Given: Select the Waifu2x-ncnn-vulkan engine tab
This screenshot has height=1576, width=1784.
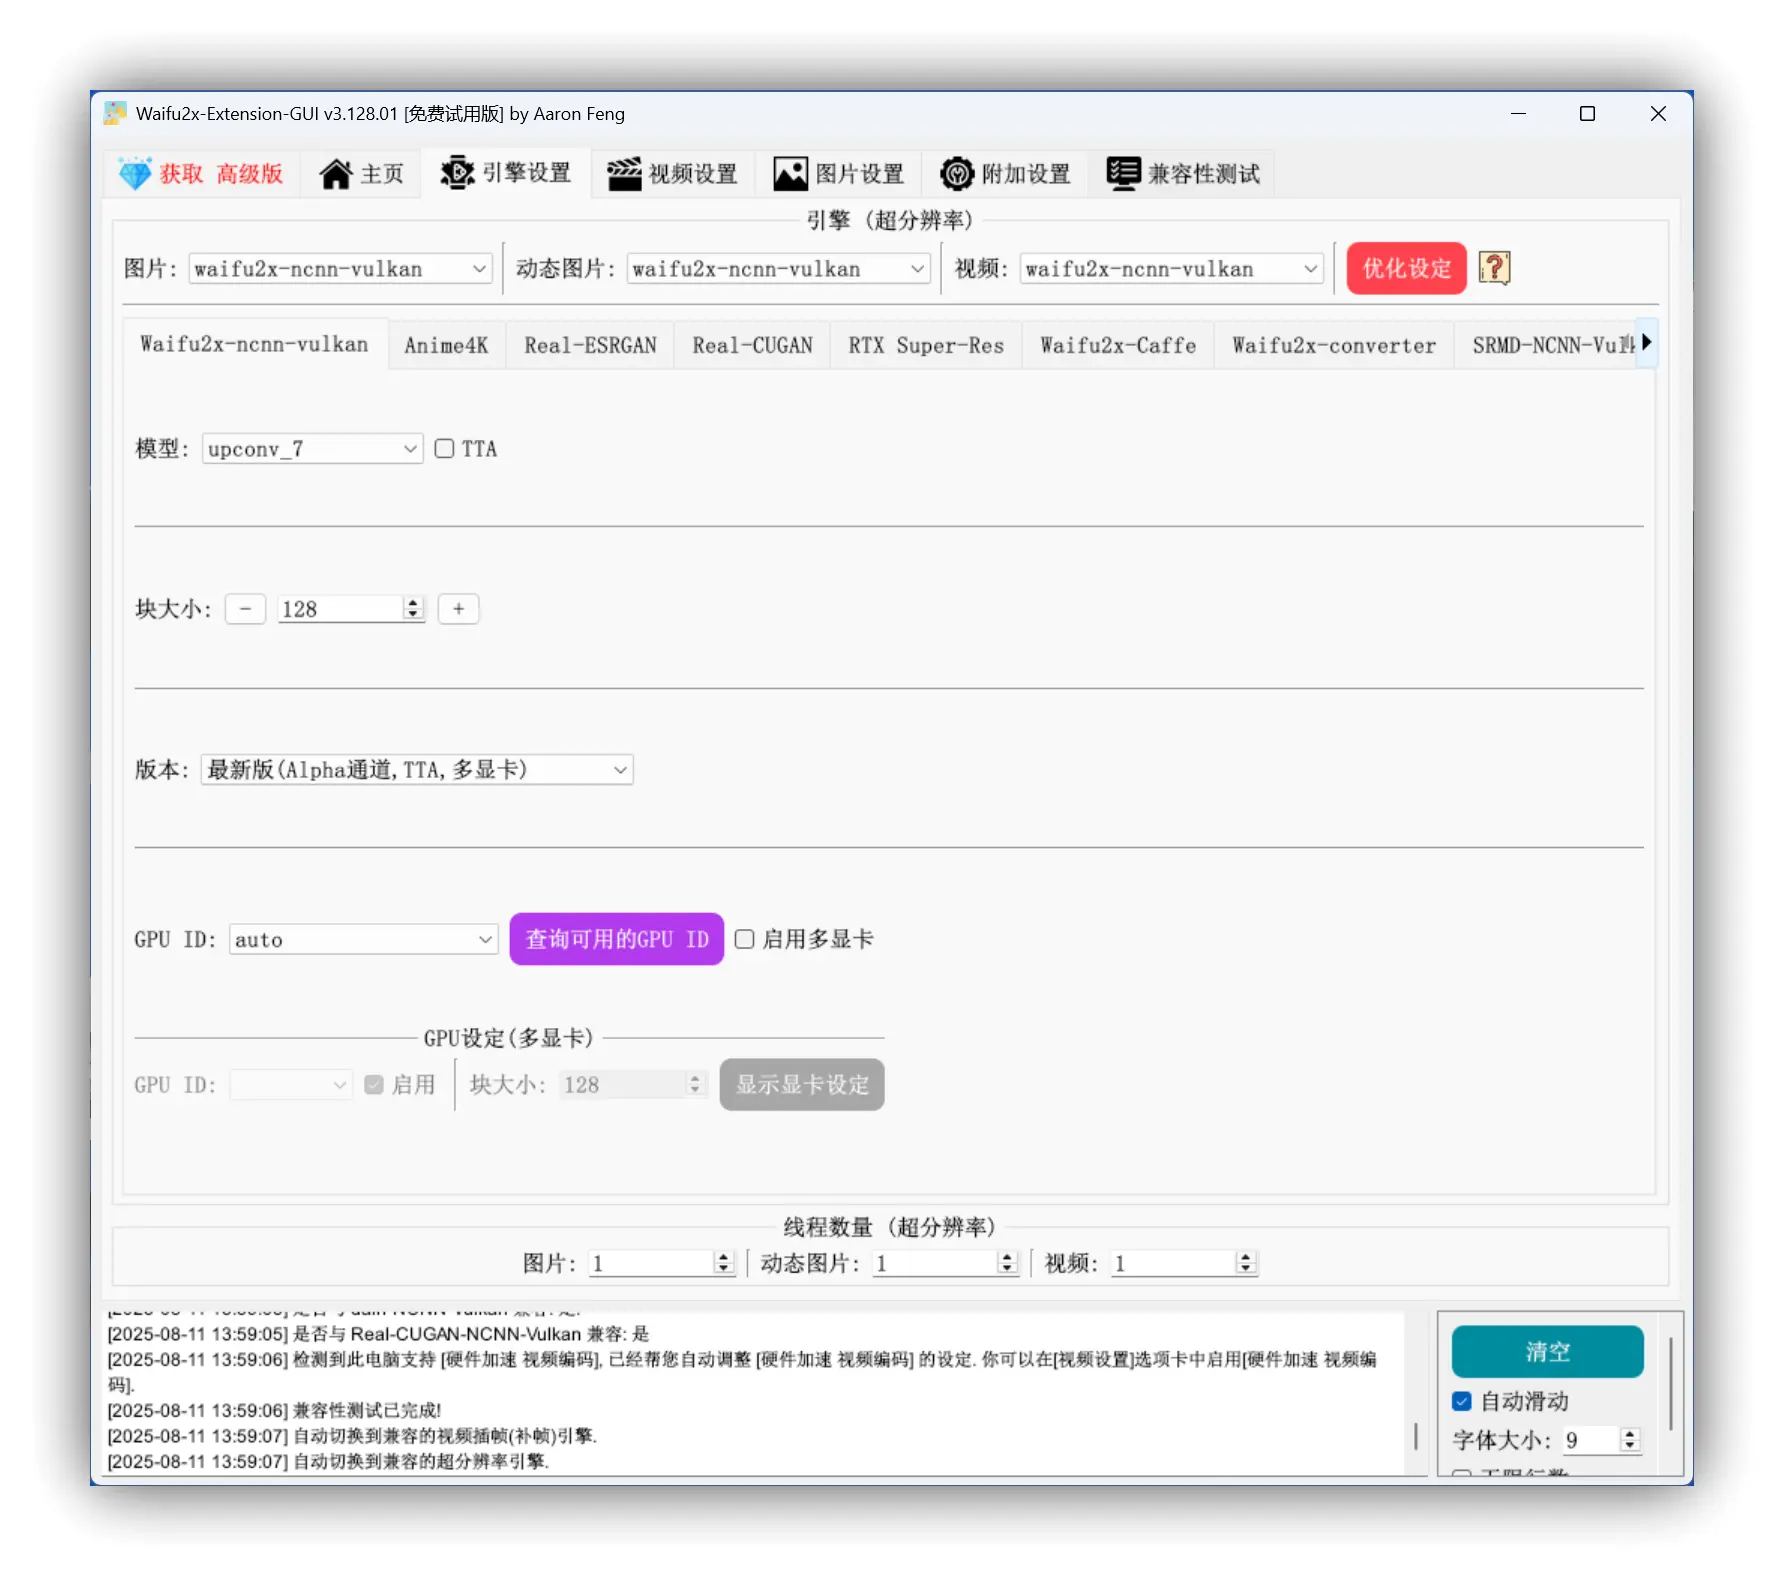Looking at the screenshot, I should [x=254, y=344].
